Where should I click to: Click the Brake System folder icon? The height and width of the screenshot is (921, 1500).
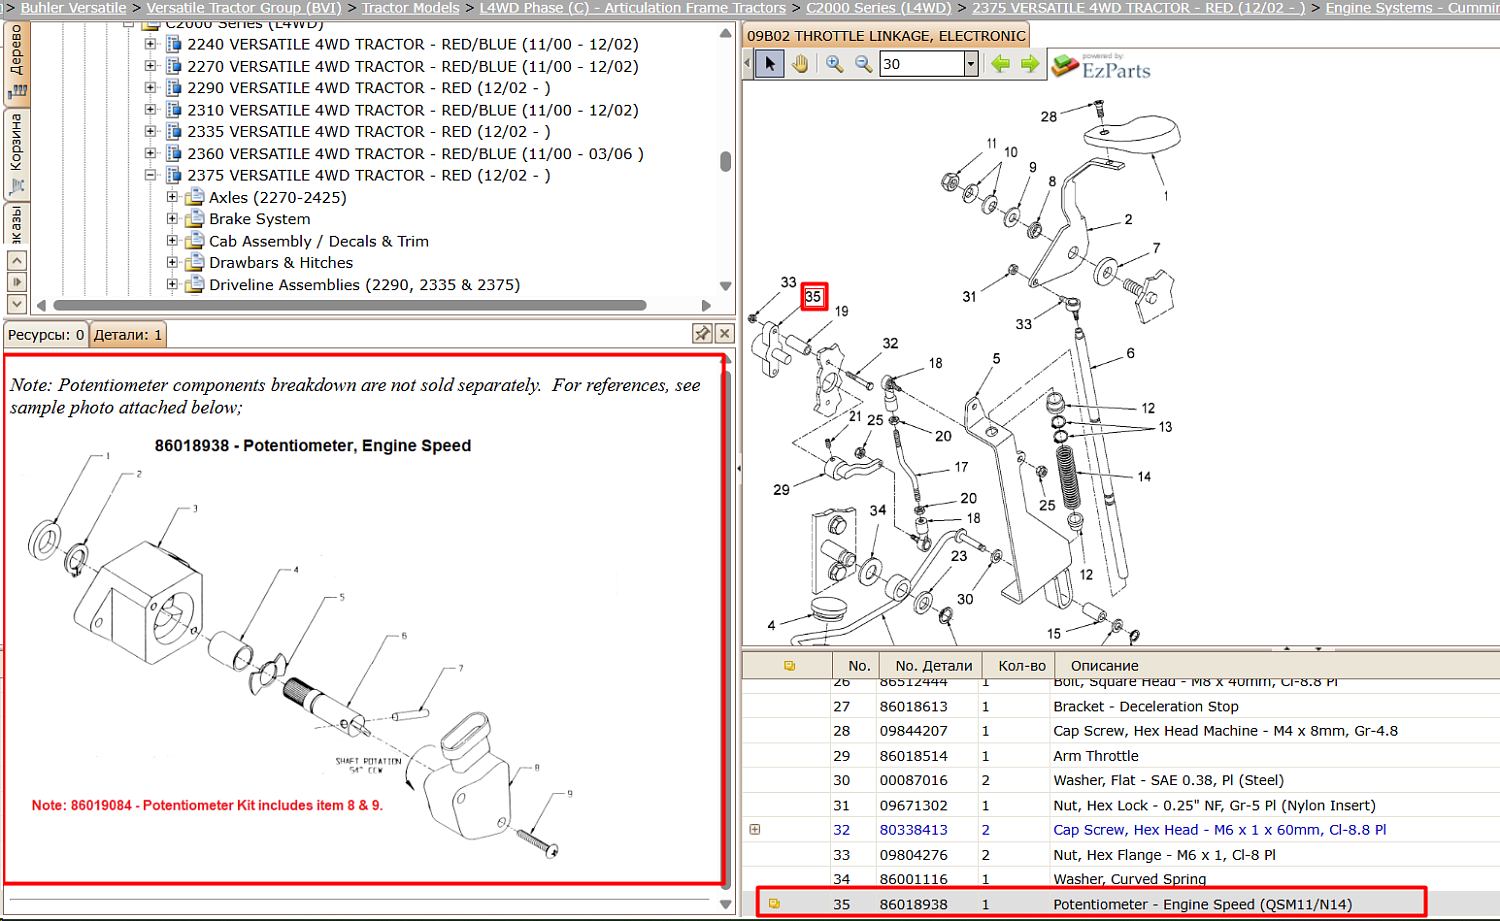coord(195,219)
